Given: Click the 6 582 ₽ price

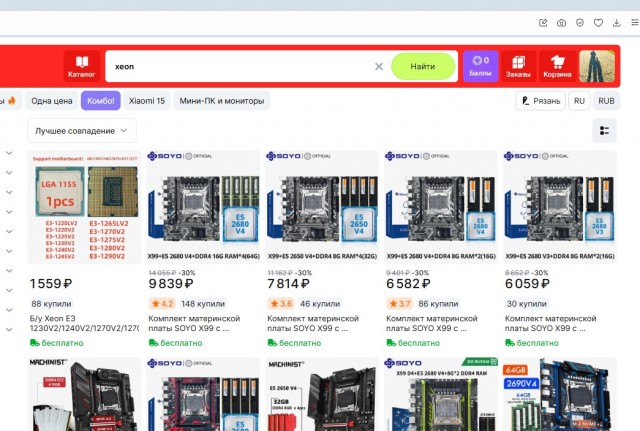Looking at the screenshot, I should pyautogui.click(x=409, y=284).
